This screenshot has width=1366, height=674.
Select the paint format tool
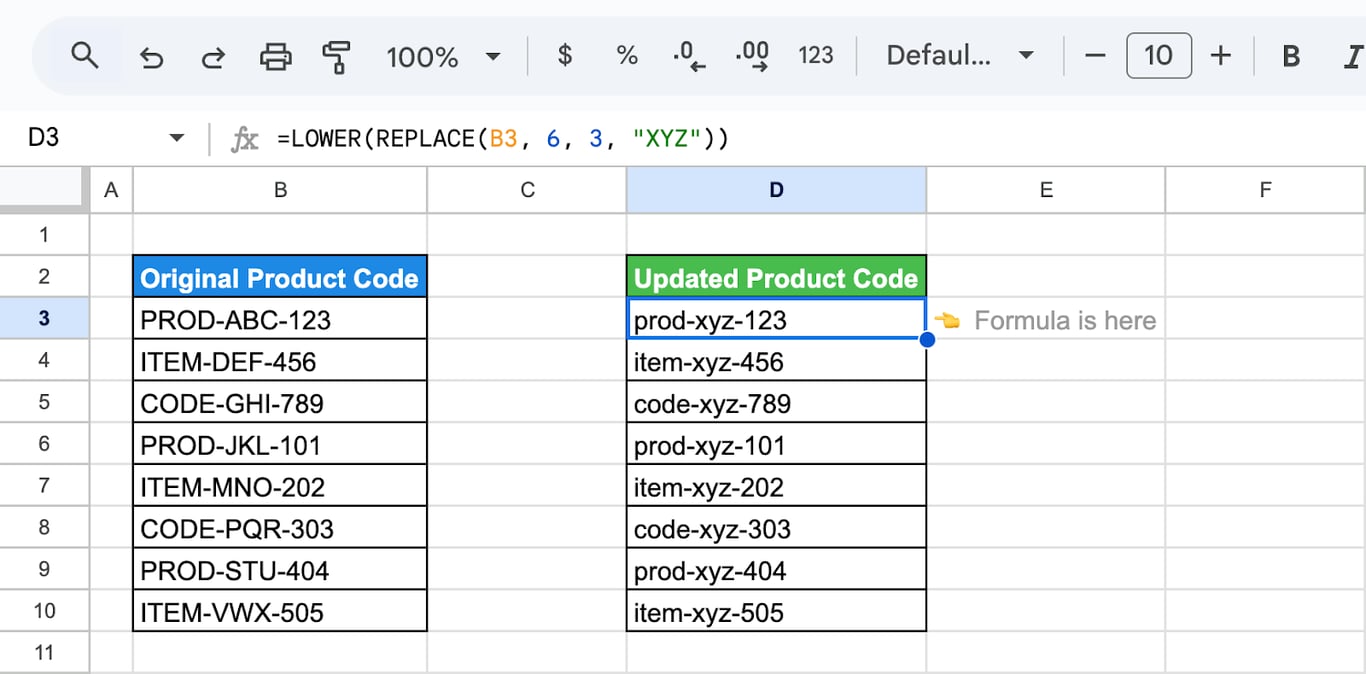(337, 56)
